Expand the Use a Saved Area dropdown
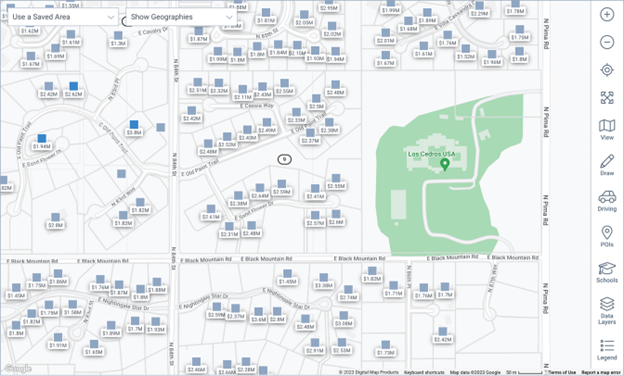Viewport: 624px width, 376px height. [63, 17]
